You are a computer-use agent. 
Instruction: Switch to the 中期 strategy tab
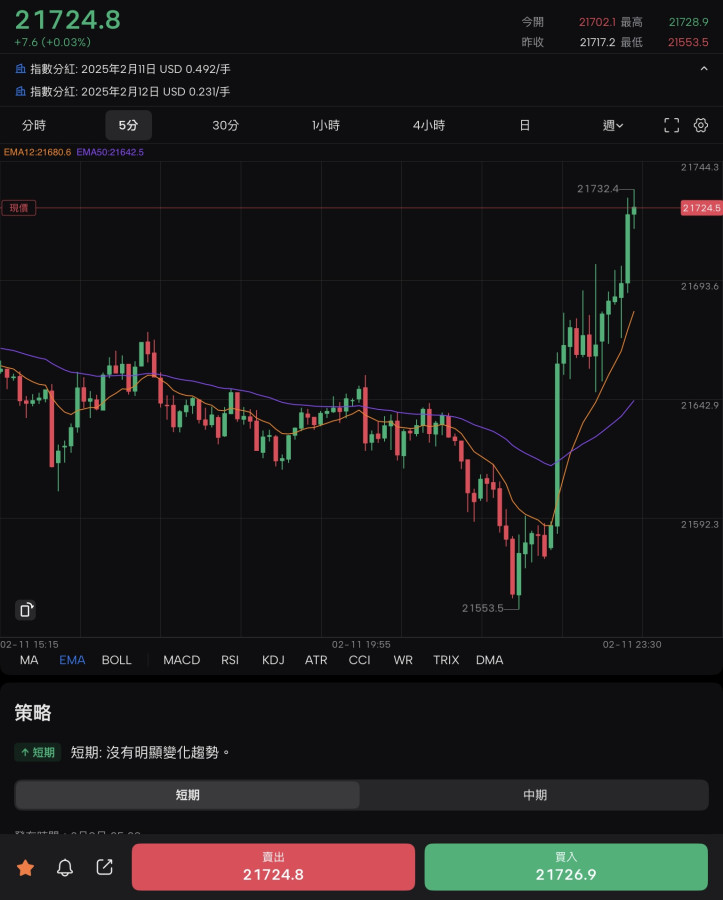click(x=534, y=795)
